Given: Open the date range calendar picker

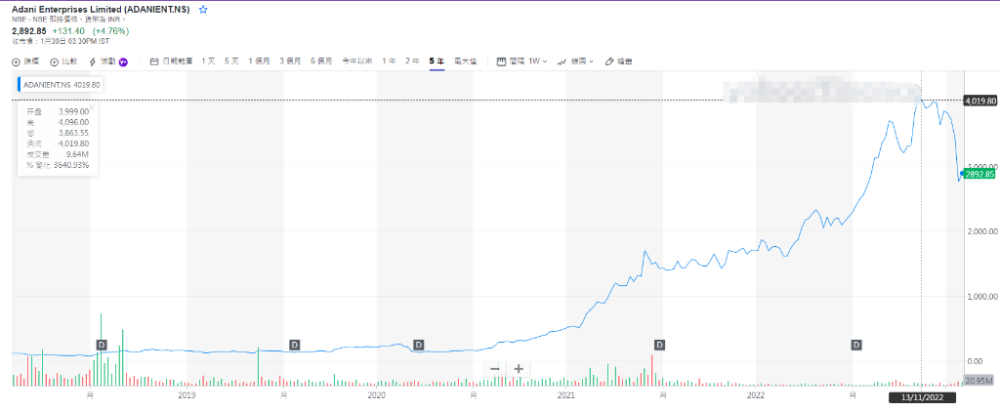Looking at the screenshot, I should click(x=172, y=61).
